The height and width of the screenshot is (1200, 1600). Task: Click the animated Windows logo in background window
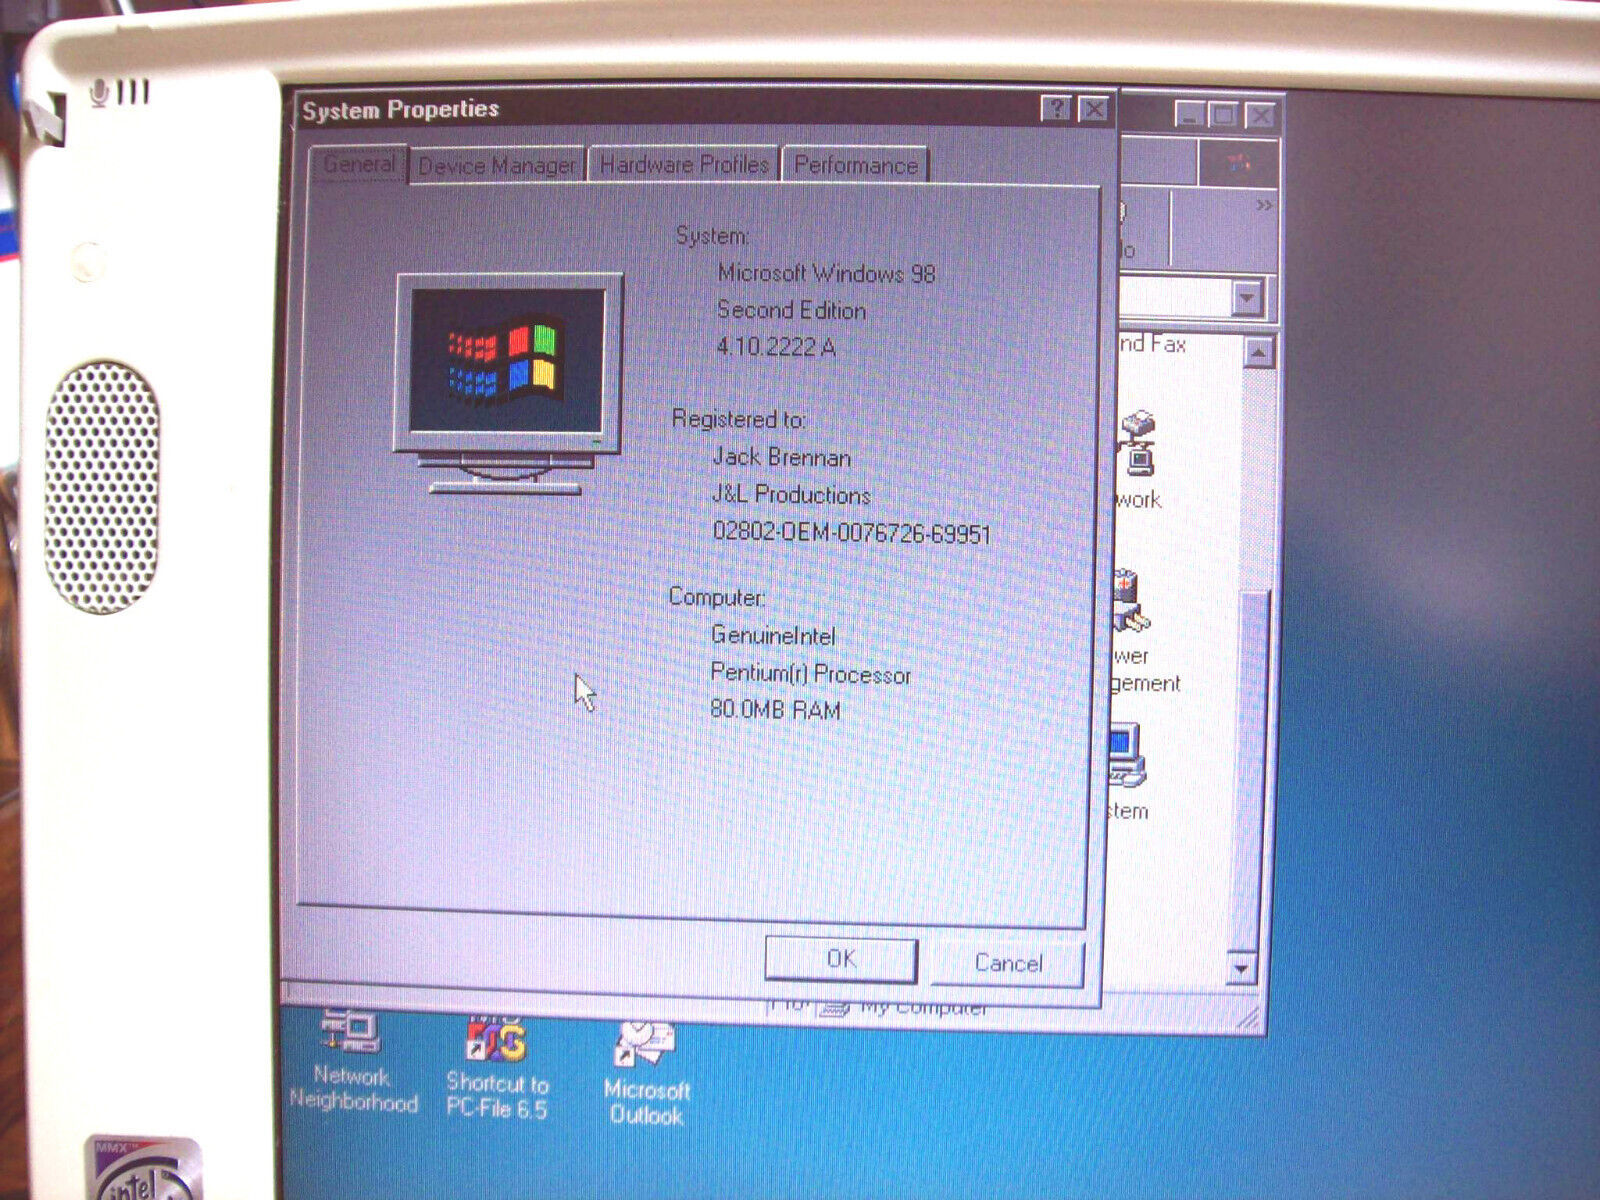pos(1239,162)
